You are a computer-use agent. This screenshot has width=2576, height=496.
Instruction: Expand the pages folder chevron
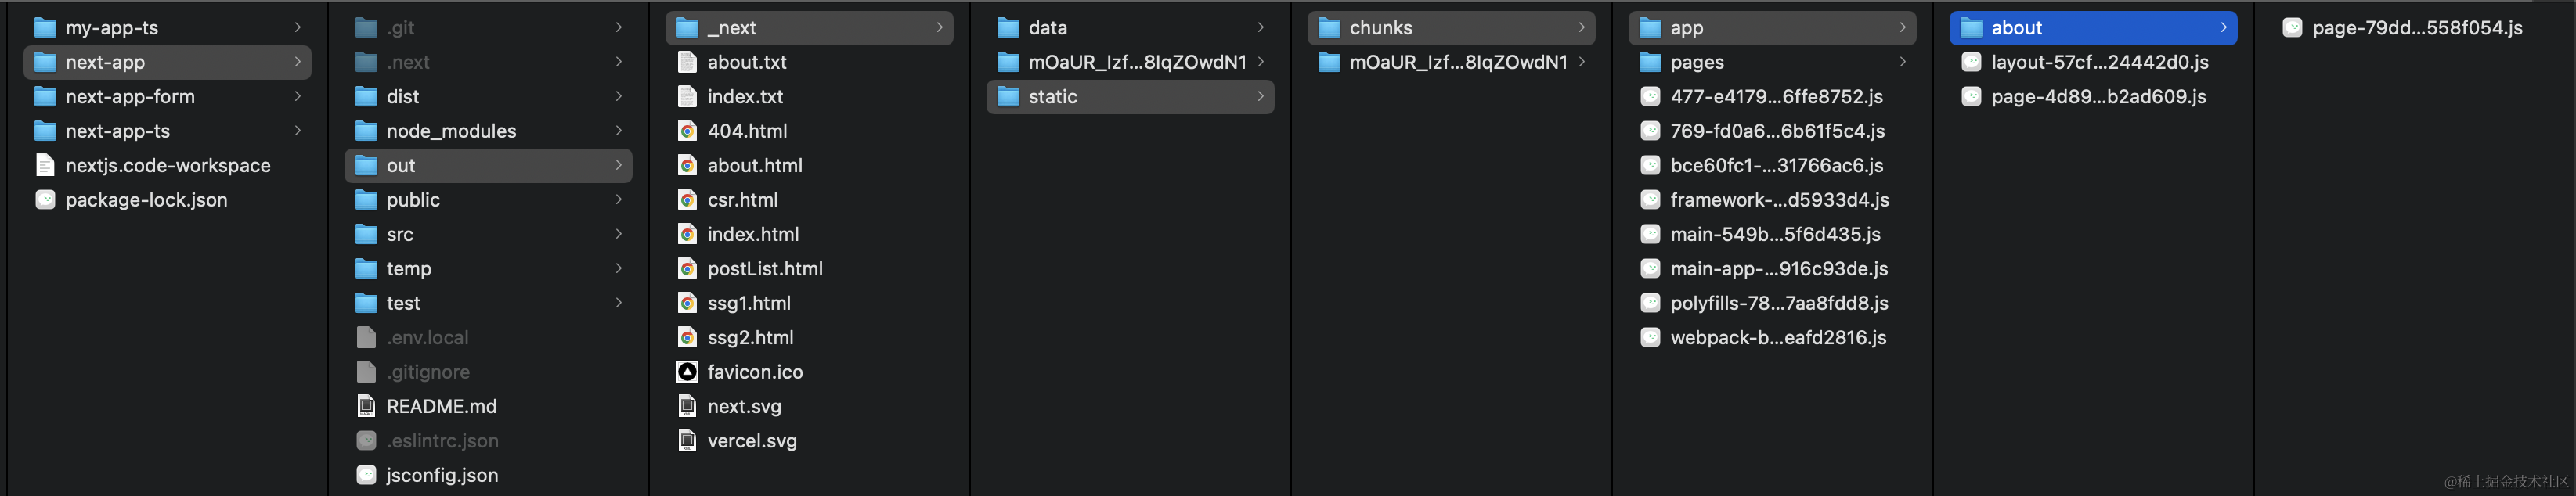1902,62
